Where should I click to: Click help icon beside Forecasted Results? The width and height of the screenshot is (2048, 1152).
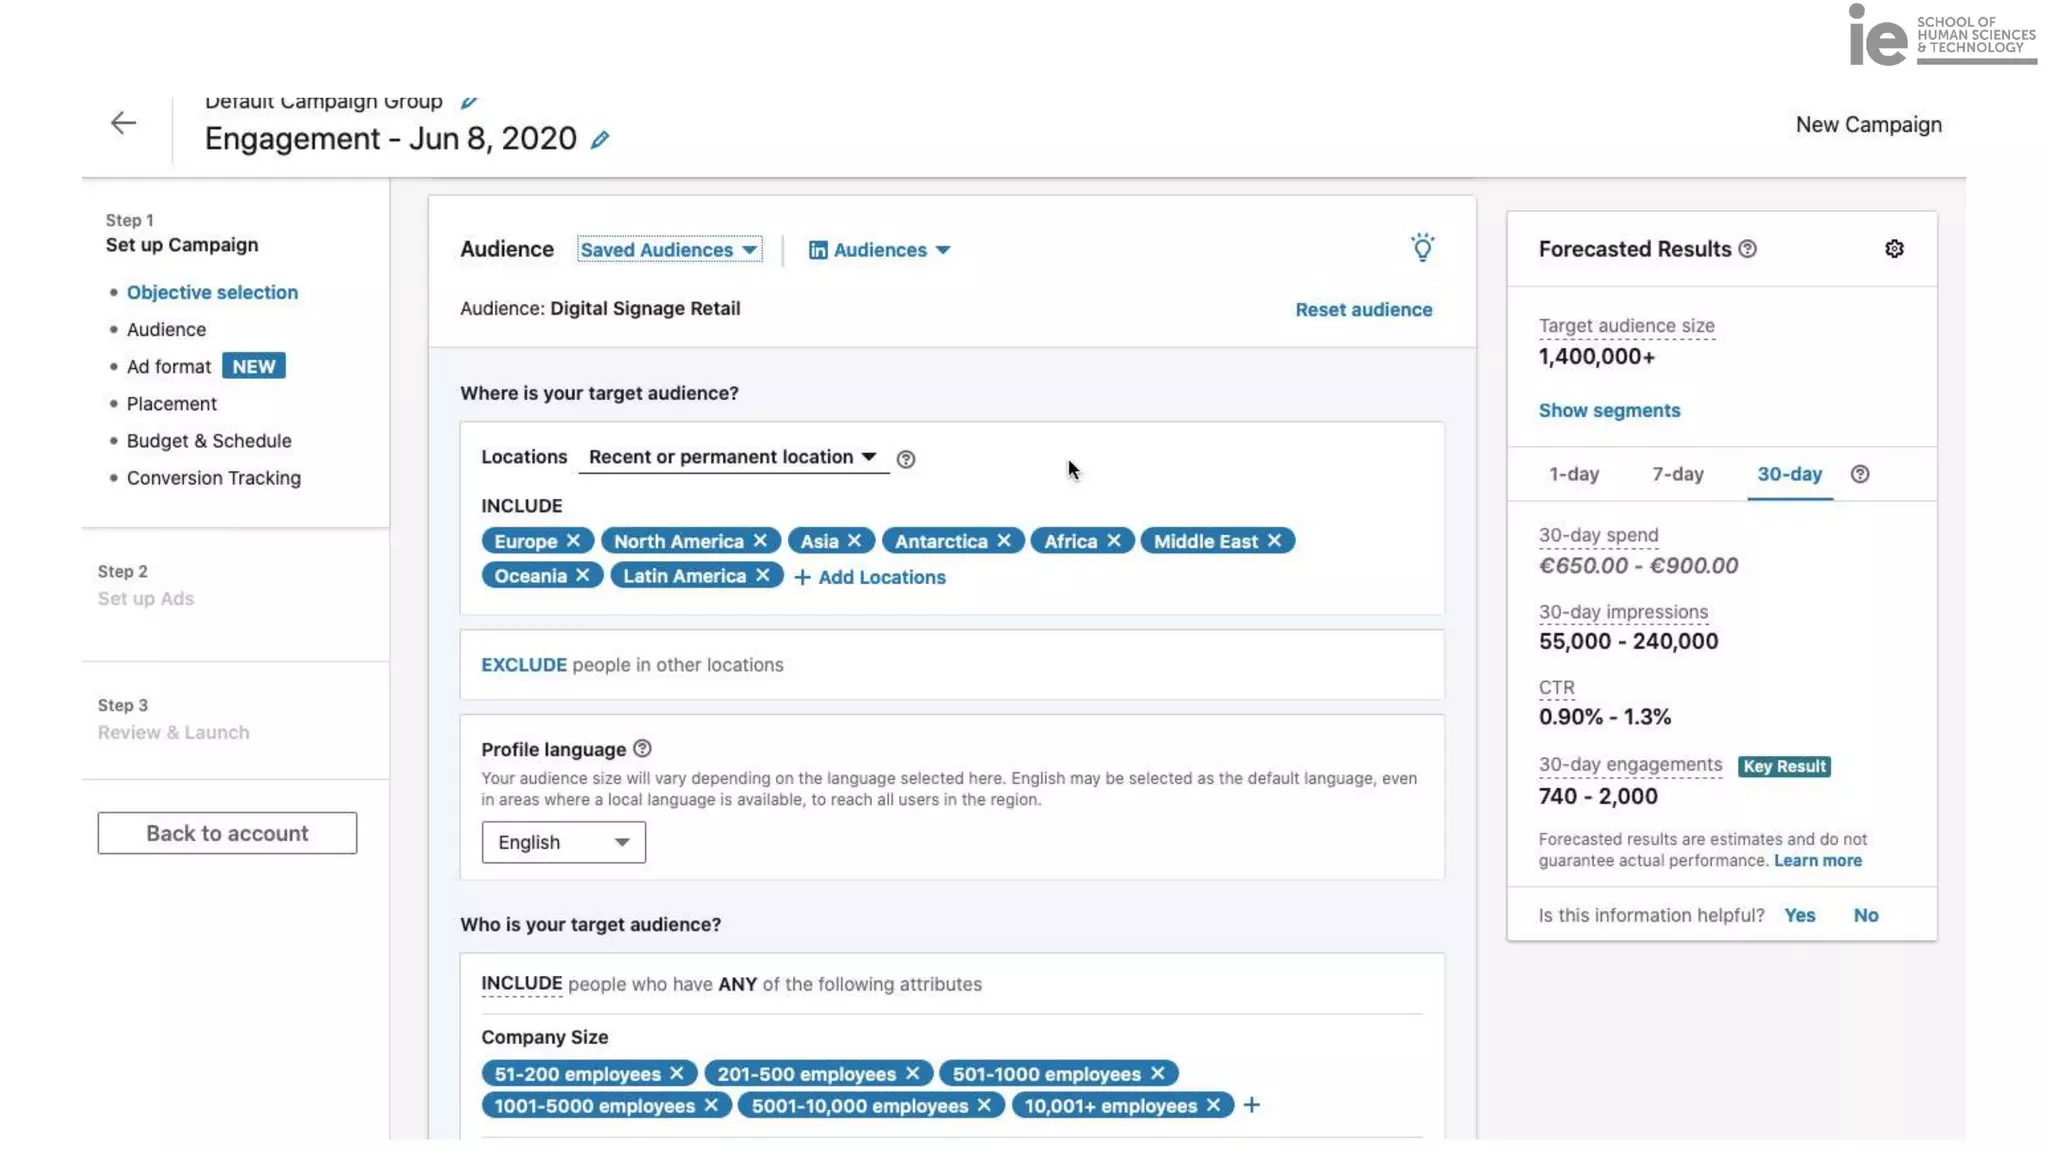[1747, 249]
